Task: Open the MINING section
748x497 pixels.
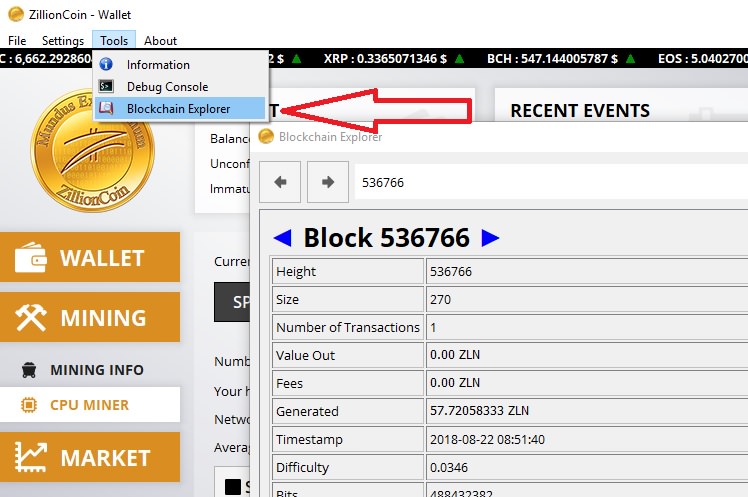Action: [90, 317]
